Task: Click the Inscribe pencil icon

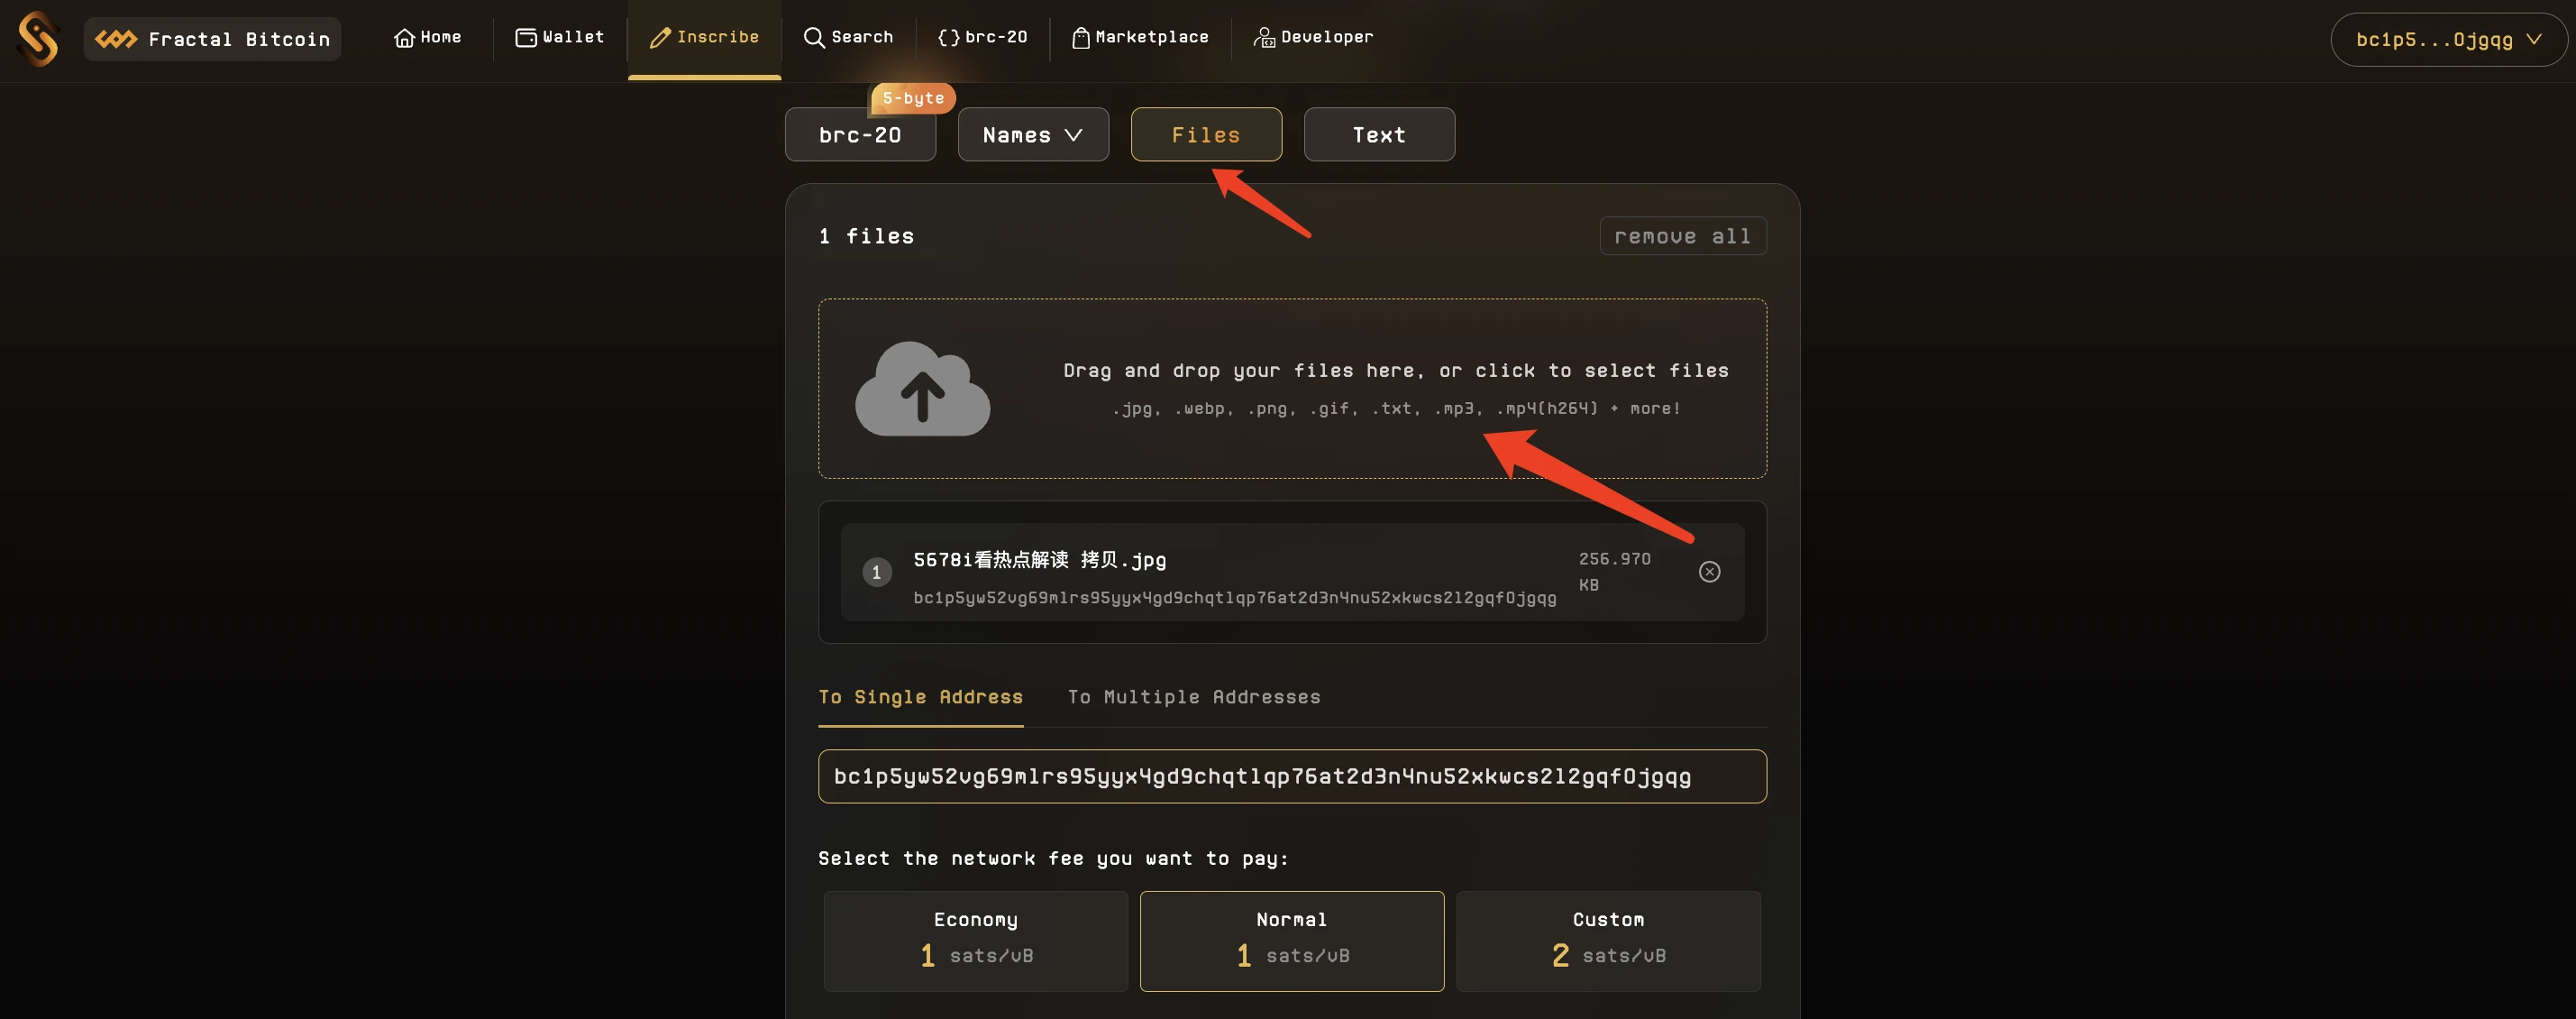Action: tap(655, 38)
